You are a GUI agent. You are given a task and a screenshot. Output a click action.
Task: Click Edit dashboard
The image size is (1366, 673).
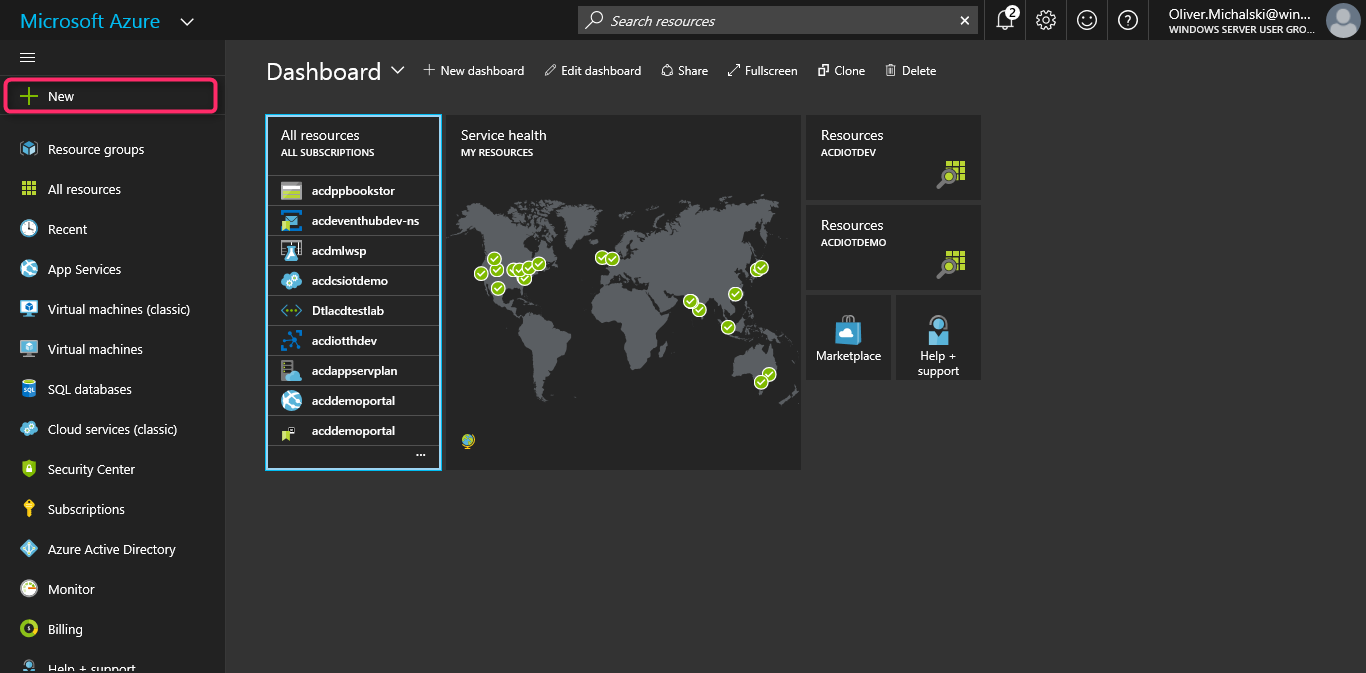pyautogui.click(x=593, y=71)
